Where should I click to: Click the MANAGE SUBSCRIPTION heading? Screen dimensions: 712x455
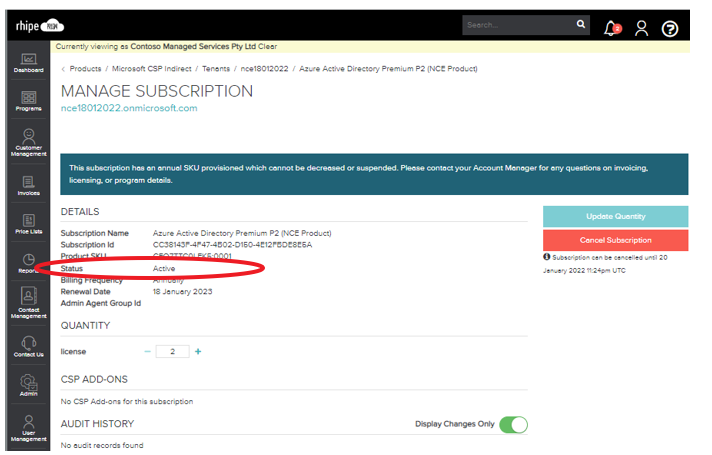(157, 91)
